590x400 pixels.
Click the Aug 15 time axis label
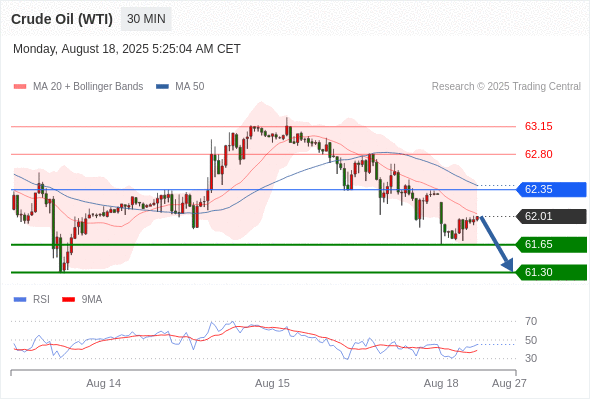[x=272, y=383]
